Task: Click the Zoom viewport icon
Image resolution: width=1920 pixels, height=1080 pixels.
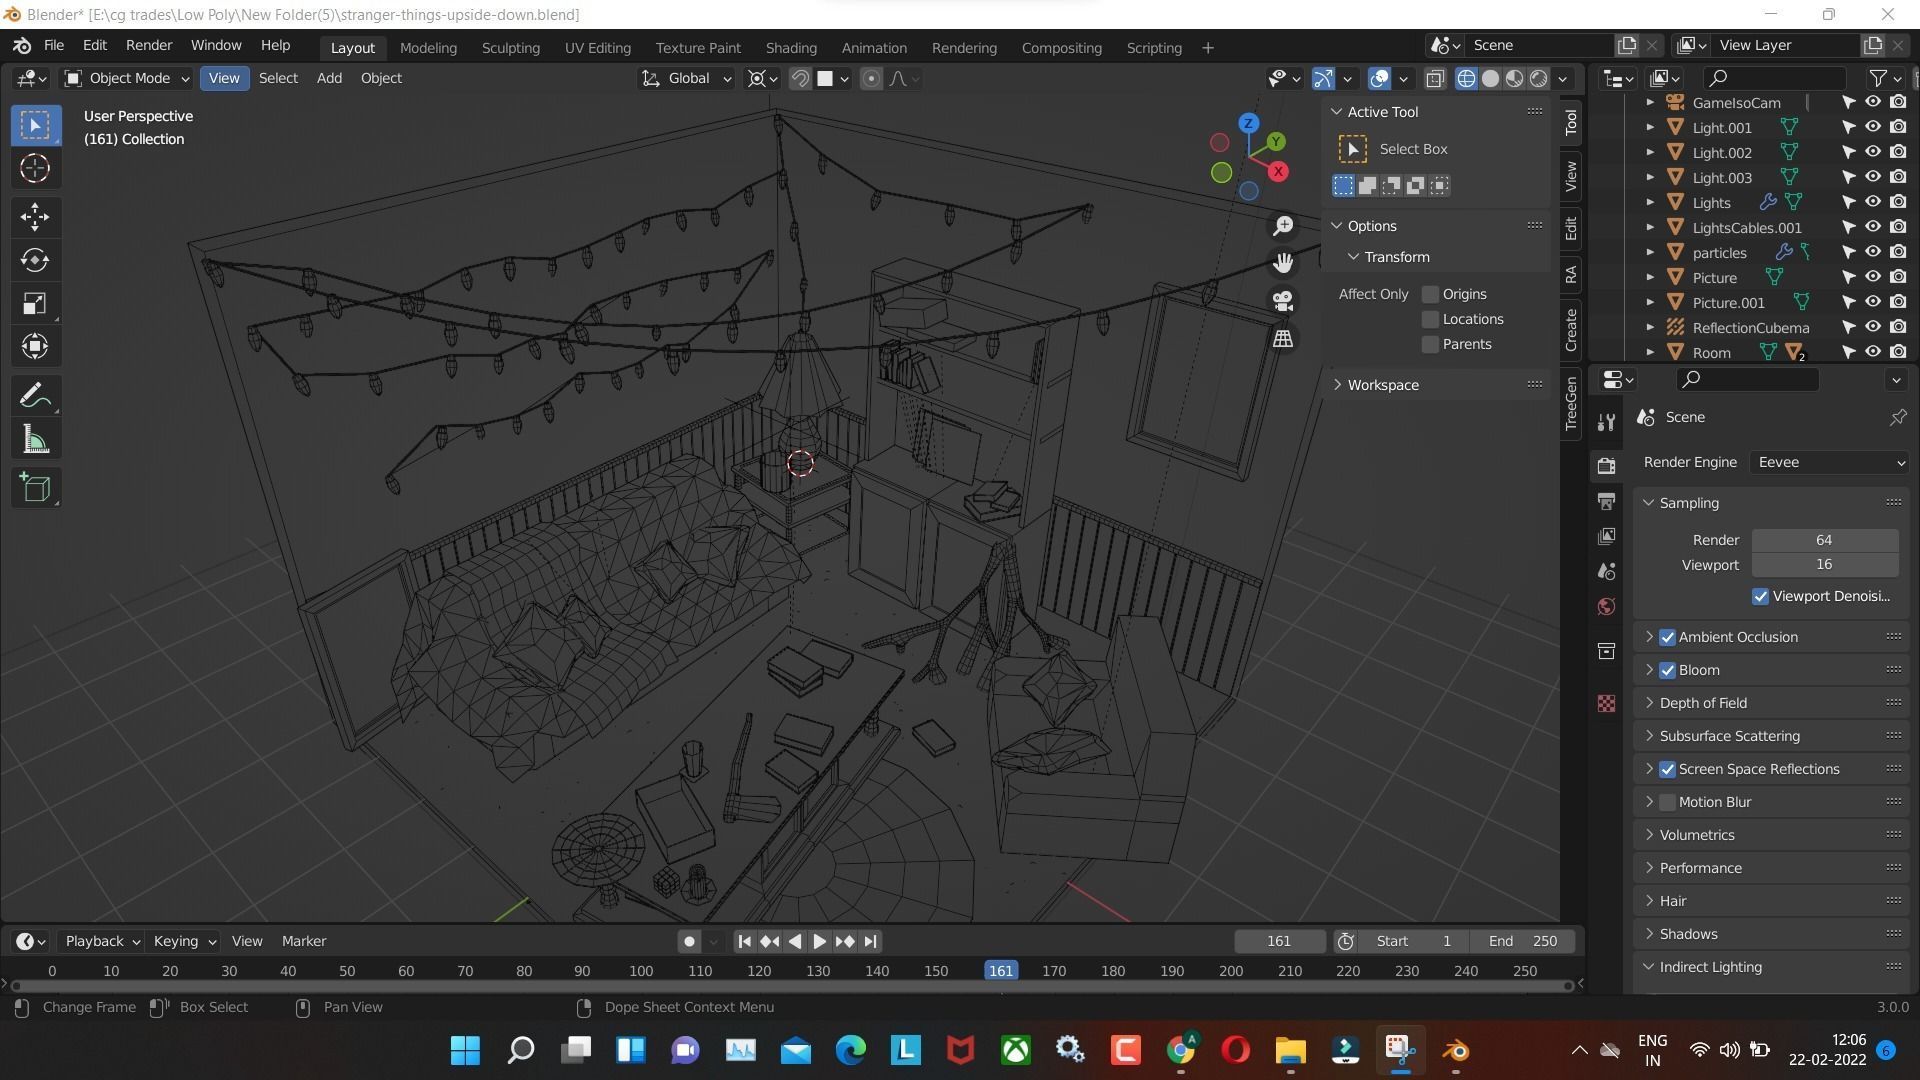Action: coord(1283,226)
